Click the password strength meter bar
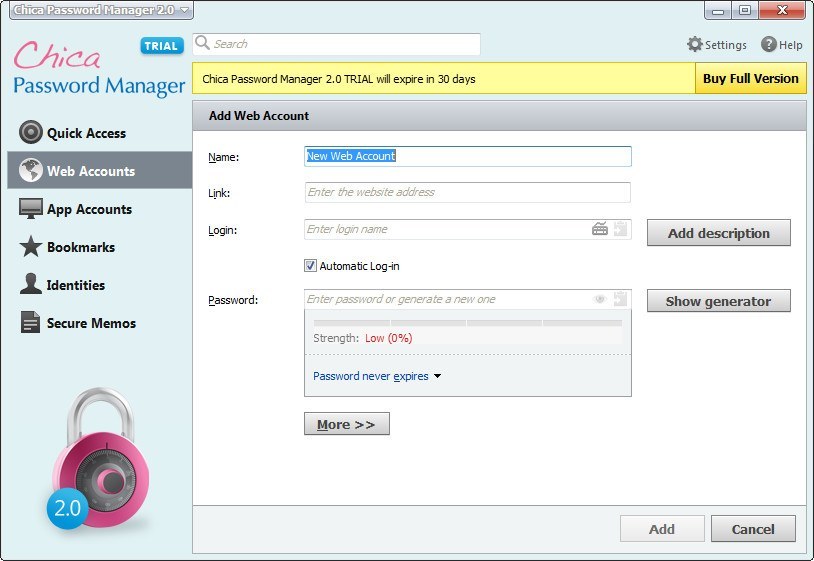This screenshot has height=561, width=814. click(468, 323)
